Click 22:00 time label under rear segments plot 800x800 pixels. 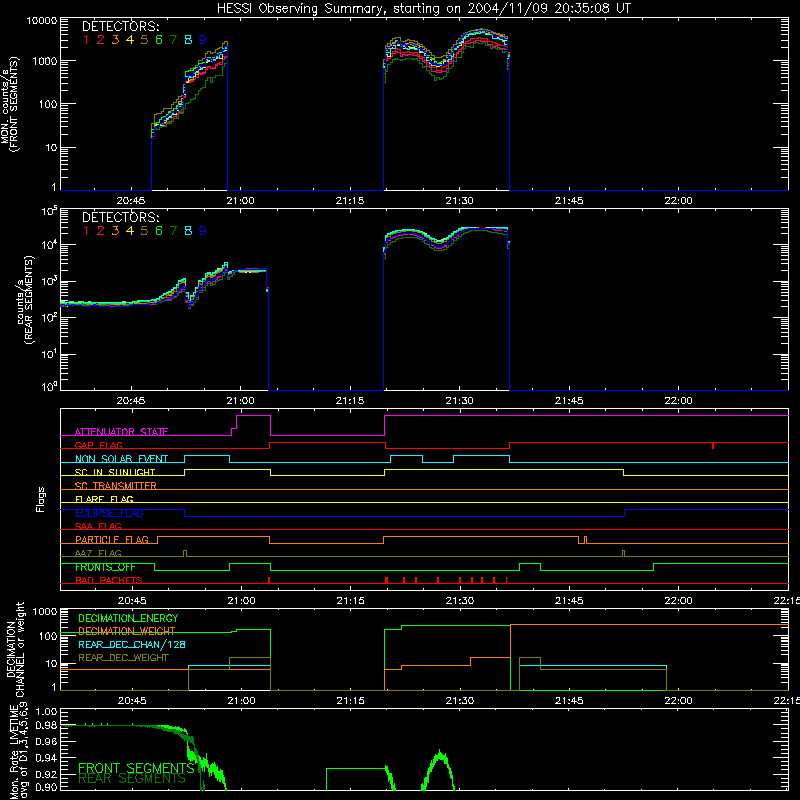679,401
